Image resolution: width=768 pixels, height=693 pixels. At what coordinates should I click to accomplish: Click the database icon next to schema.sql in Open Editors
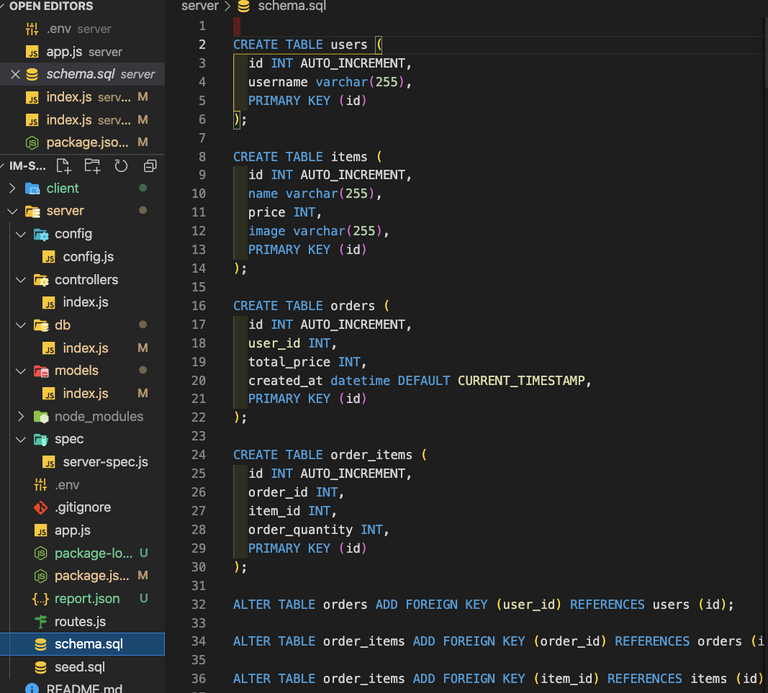tap(32, 74)
